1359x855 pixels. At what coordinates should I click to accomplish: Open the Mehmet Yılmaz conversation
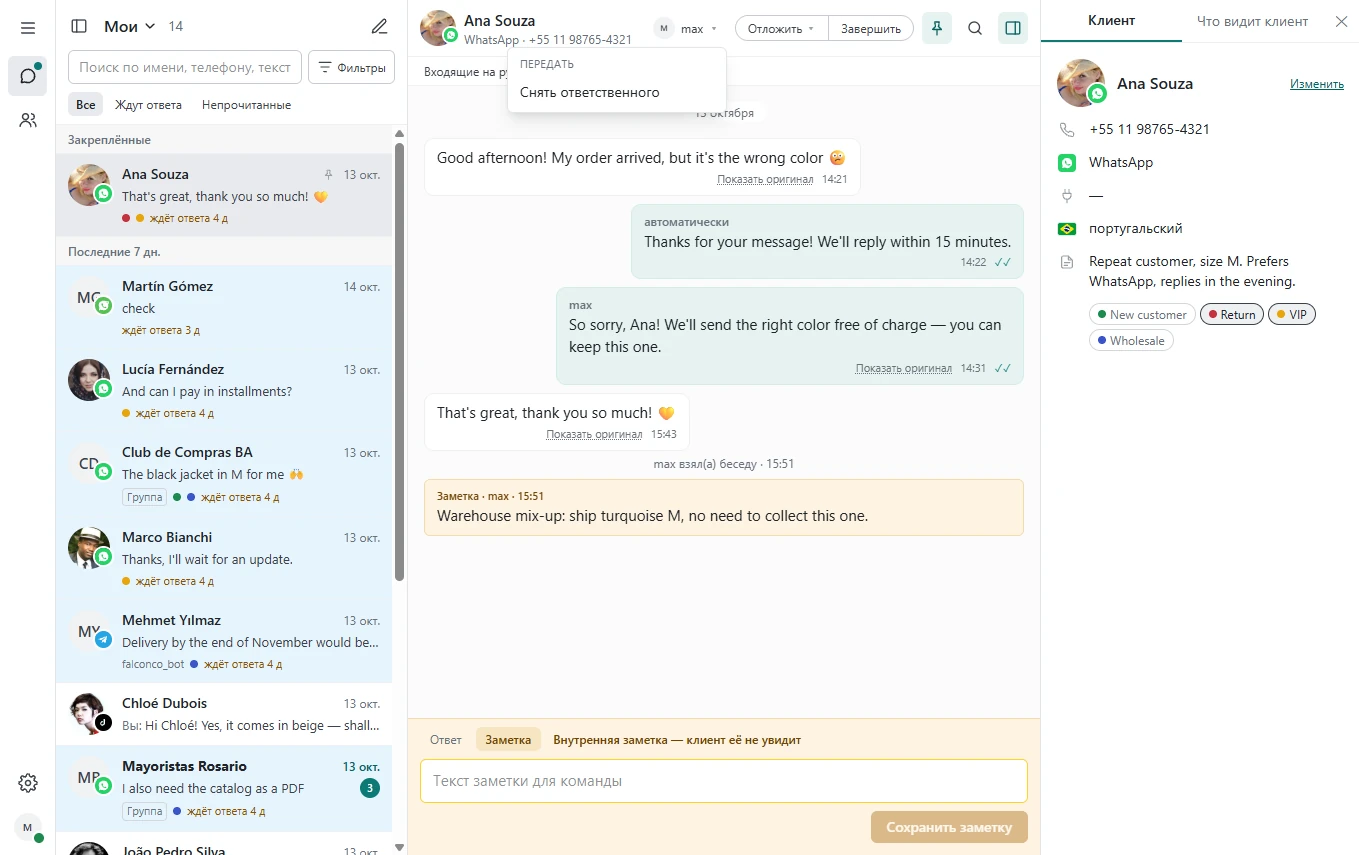(x=224, y=642)
